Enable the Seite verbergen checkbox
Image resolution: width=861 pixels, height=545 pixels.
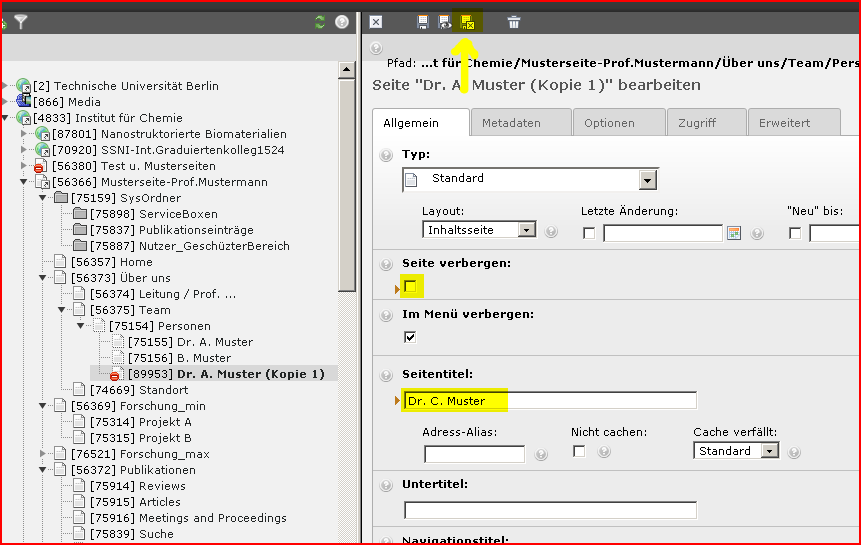click(410, 287)
